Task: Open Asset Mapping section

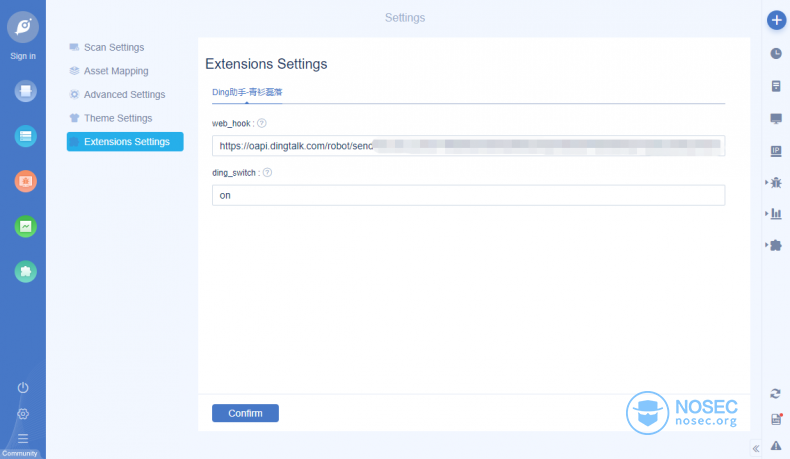Action: (x=116, y=71)
